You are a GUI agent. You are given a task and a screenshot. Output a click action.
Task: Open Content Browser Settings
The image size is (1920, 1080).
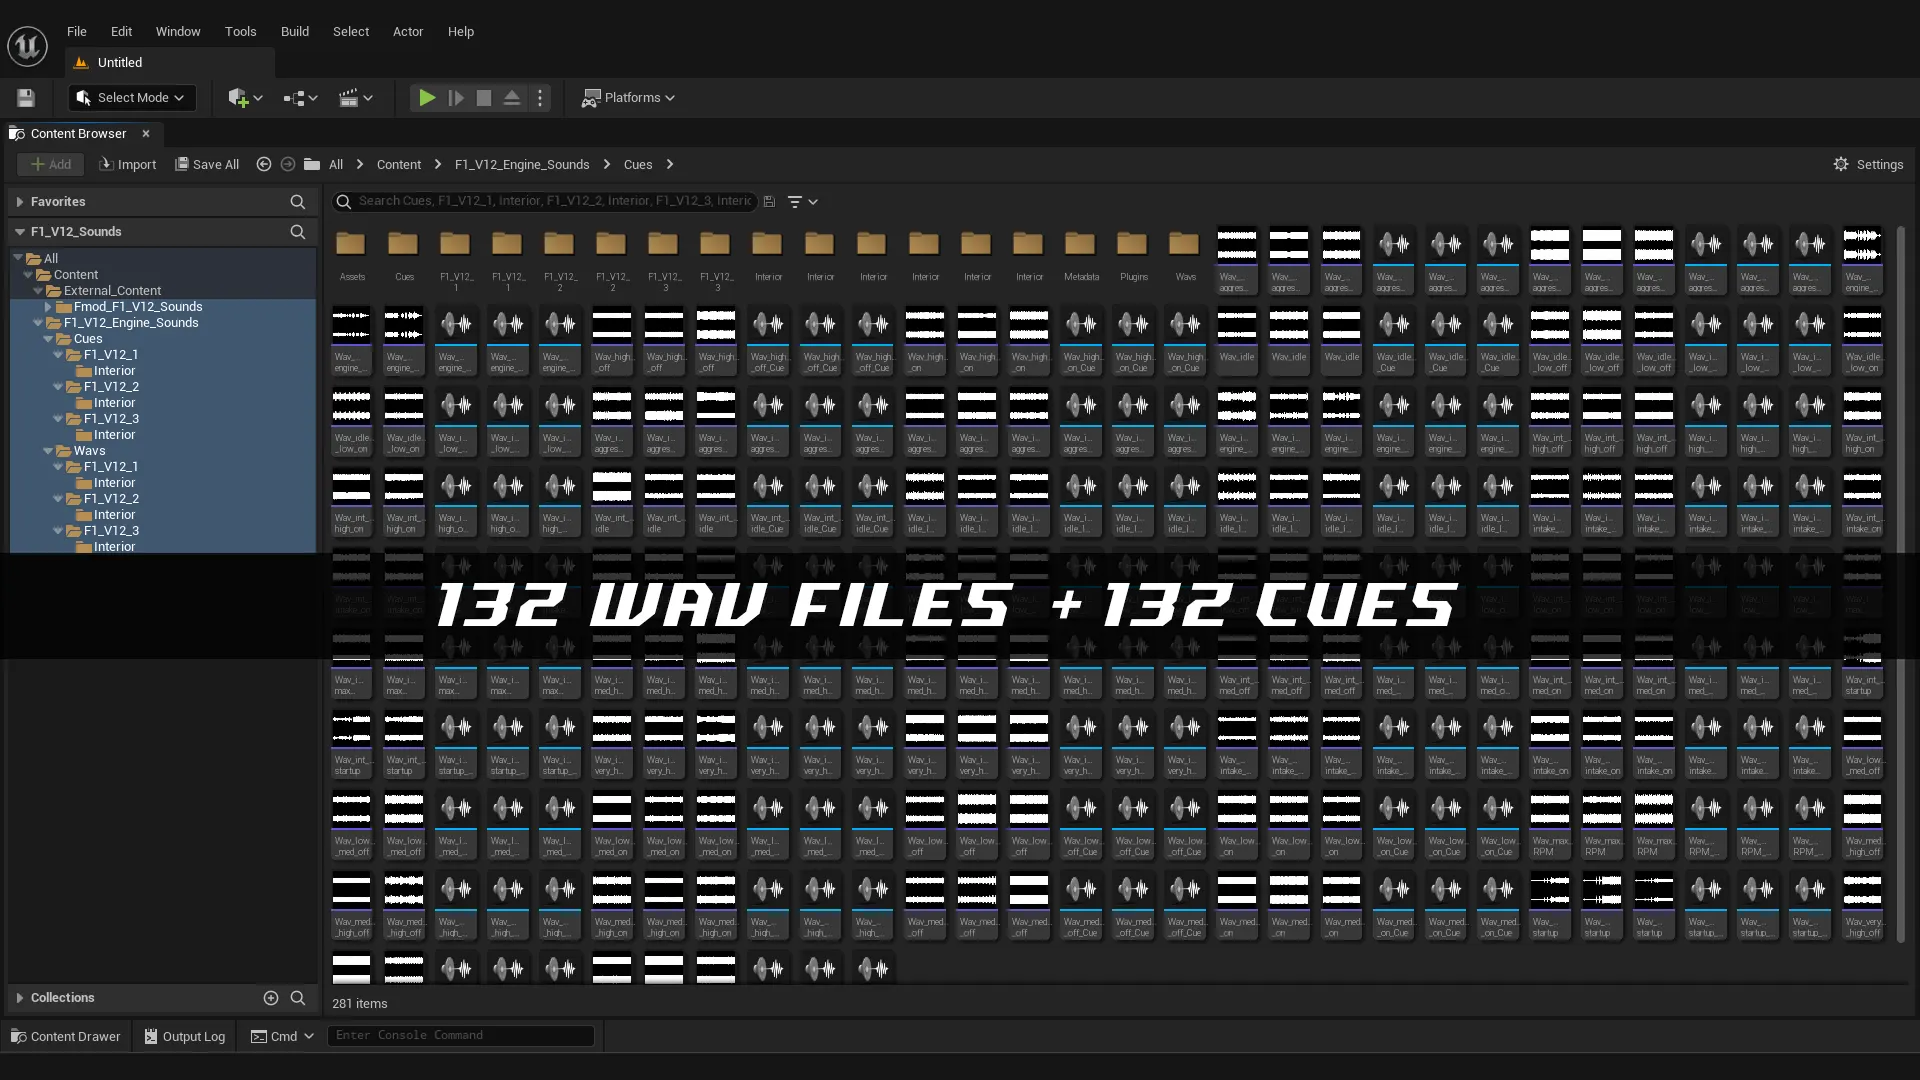point(1868,165)
